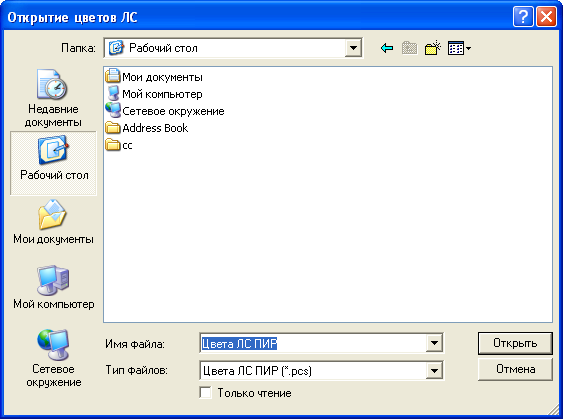Expand the Имя файла dropdown arrow
This screenshot has width=563, height=419.
click(434, 344)
